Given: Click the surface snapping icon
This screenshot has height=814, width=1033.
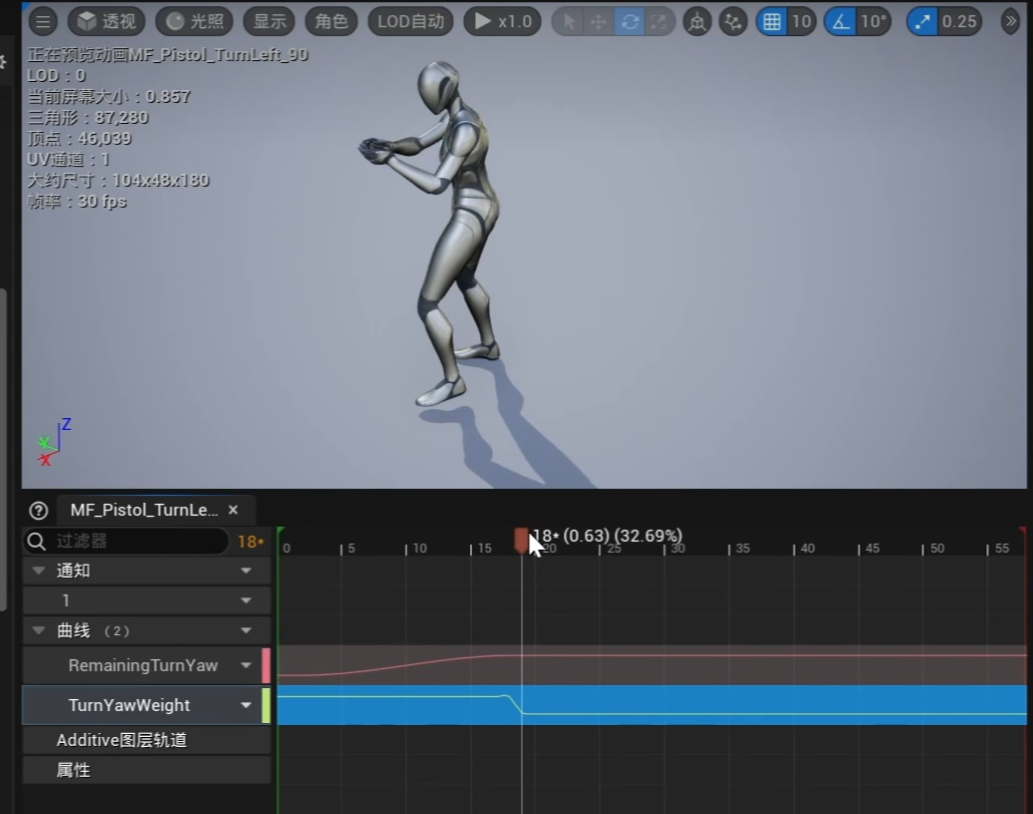Looking at the screenshot, I should pyautogui.click(x=734, y=21).
